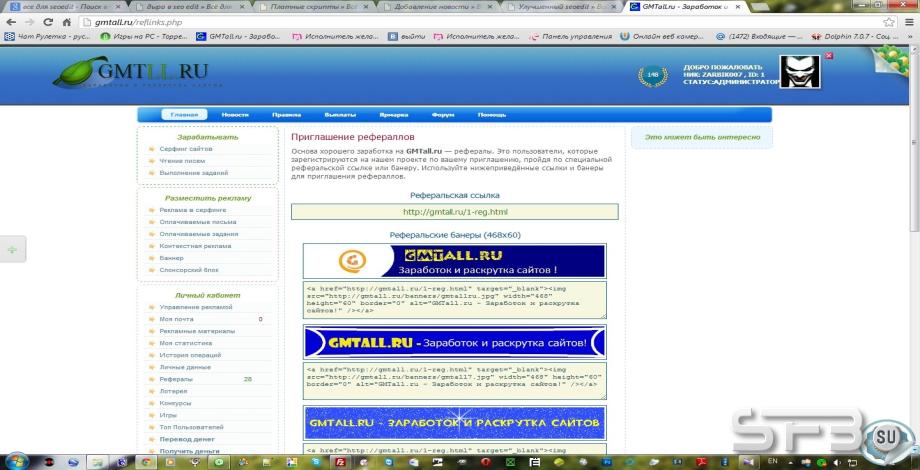Select 'Главная' in site navigation
This screenshot has width=920, height=470.
click(x=184, y=115)
